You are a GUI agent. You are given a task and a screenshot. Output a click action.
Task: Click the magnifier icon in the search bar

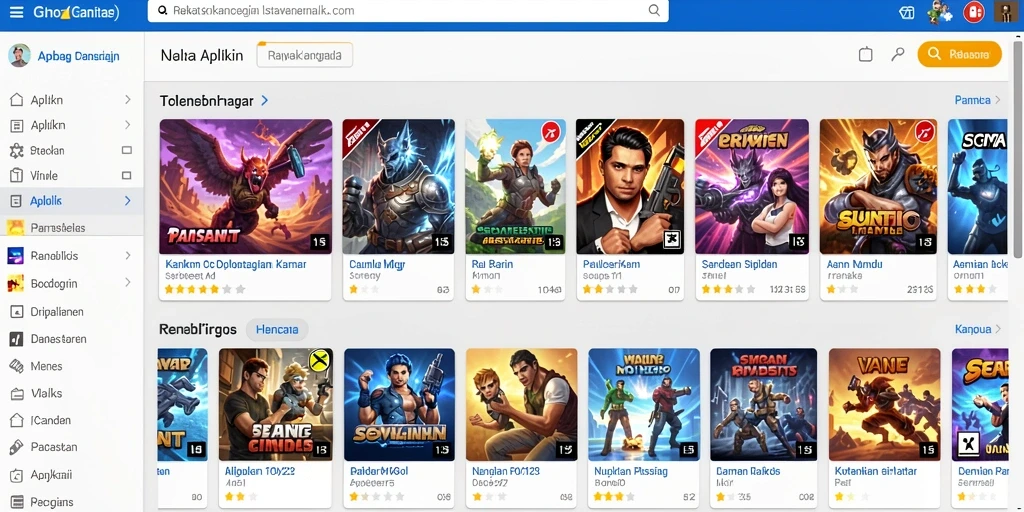pyautogui.click(x=653, y=10)
